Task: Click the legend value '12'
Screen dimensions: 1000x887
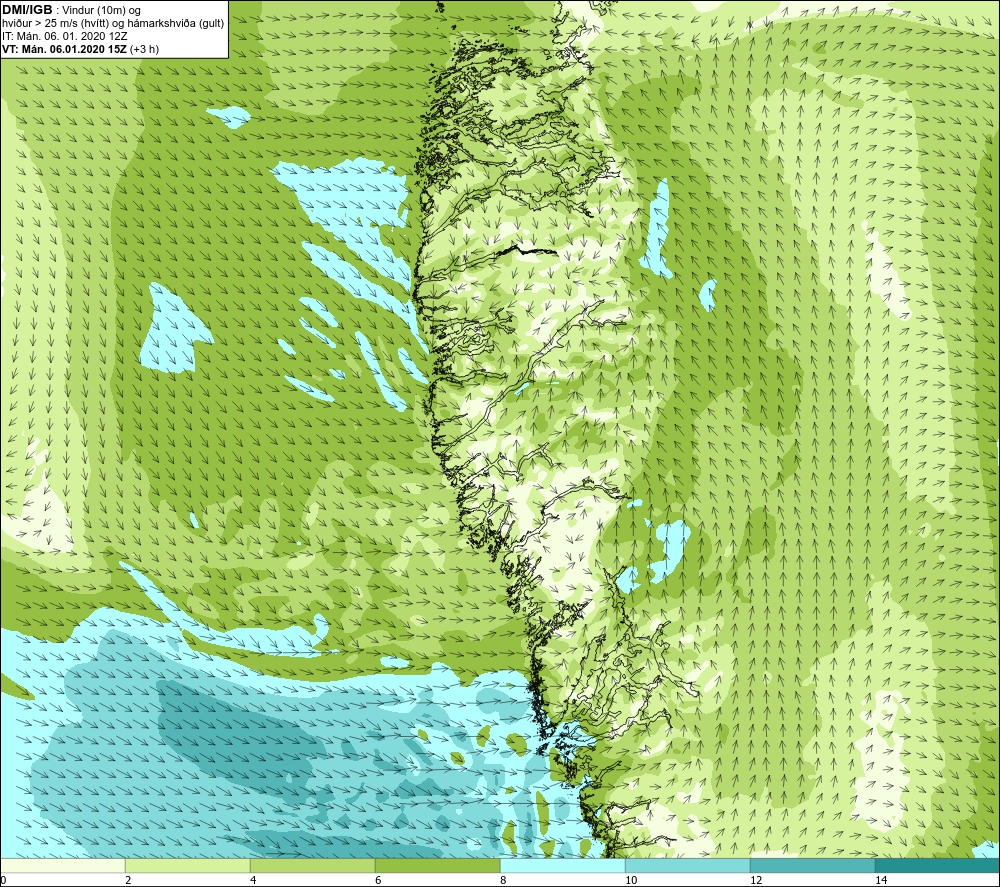Action: point(756,880)
